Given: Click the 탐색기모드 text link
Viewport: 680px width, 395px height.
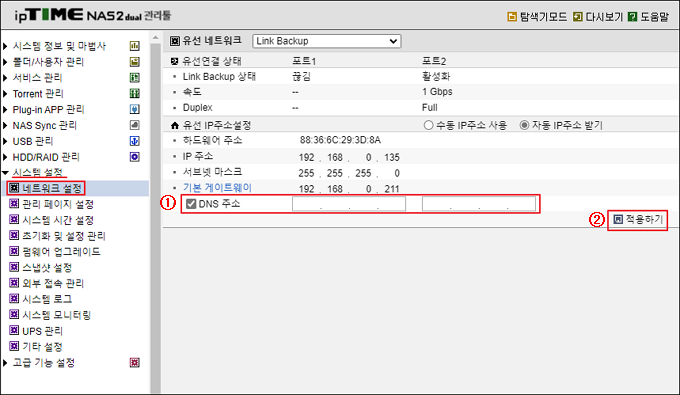Looking at the screenshot, I should point(543,17).
